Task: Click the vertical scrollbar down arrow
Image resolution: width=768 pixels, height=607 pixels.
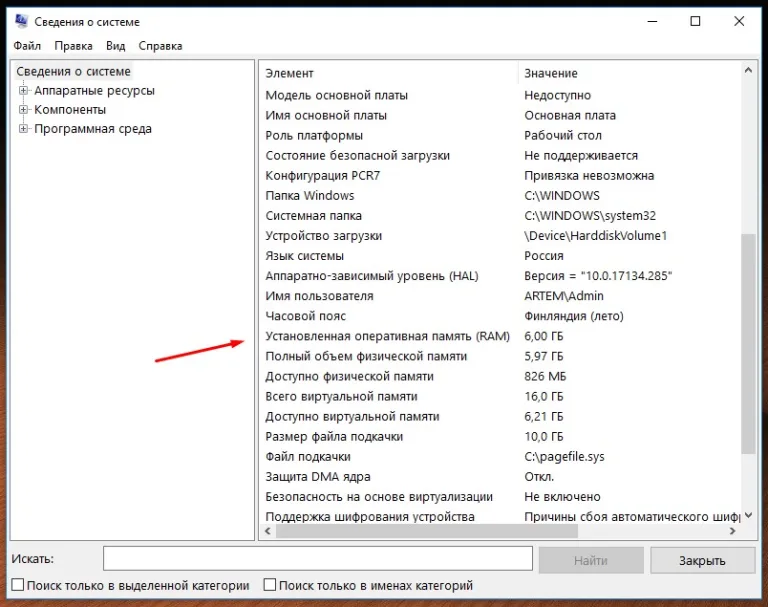Action: click(x=748, y=515)
